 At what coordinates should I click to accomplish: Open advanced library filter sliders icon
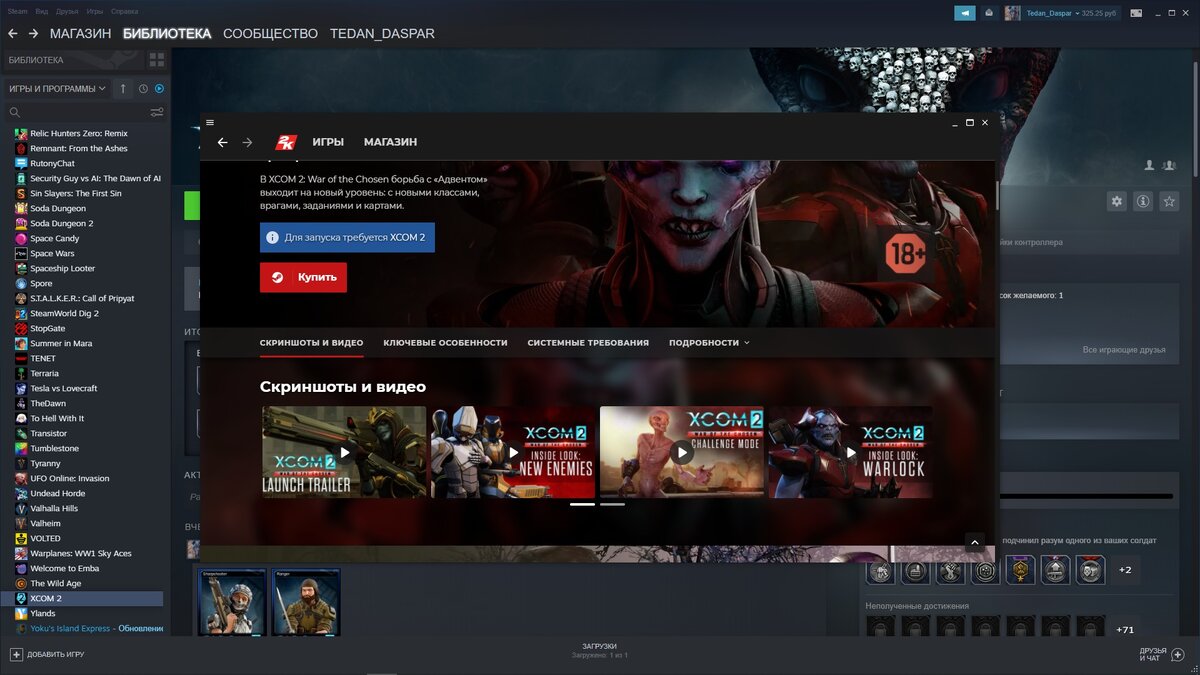[x=157, y=112]
